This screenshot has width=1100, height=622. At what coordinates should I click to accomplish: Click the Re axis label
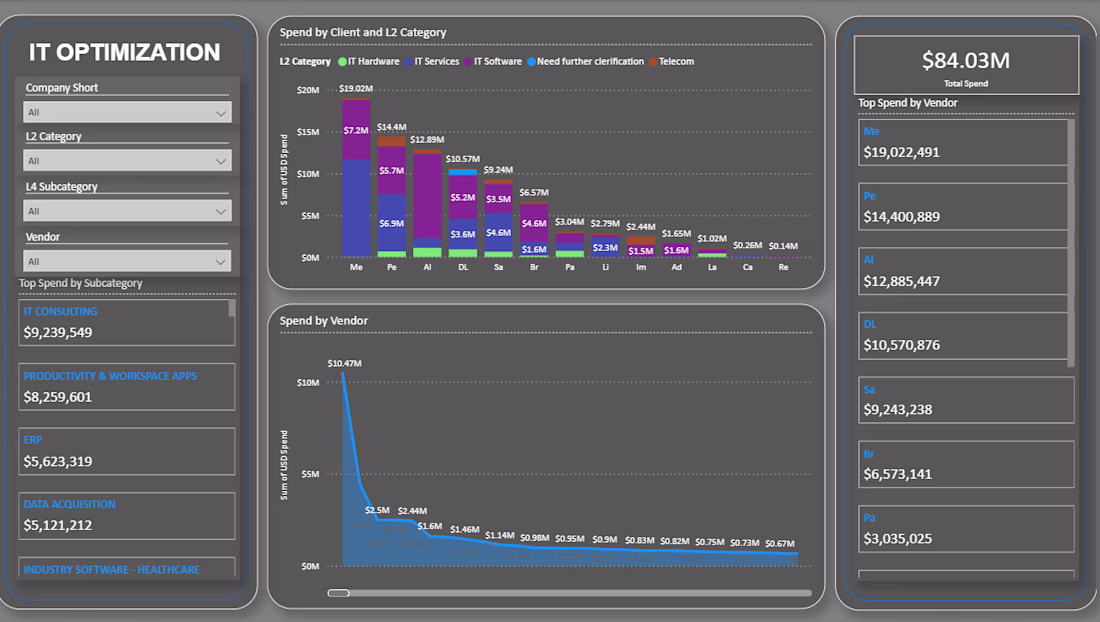pyautogui.click(x=783, y=267)
